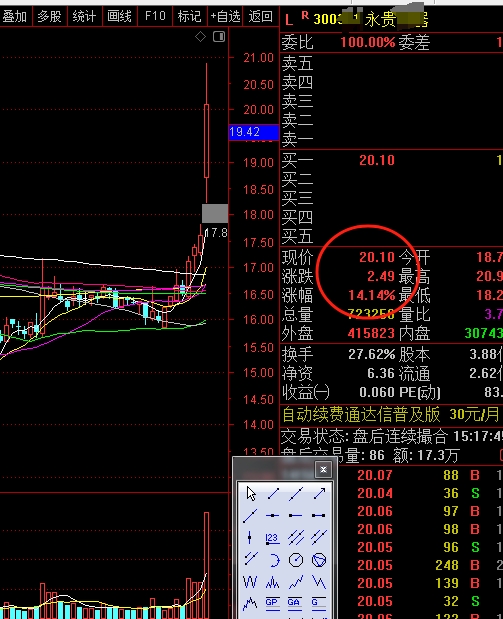Click the gray marker at 18.00 price
503x619 pixels.
(215, 214)
